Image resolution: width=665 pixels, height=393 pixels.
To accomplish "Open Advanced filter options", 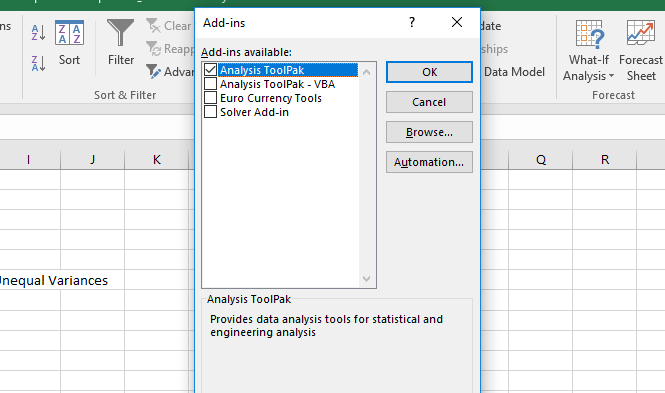I will click(x=170, y=72).
